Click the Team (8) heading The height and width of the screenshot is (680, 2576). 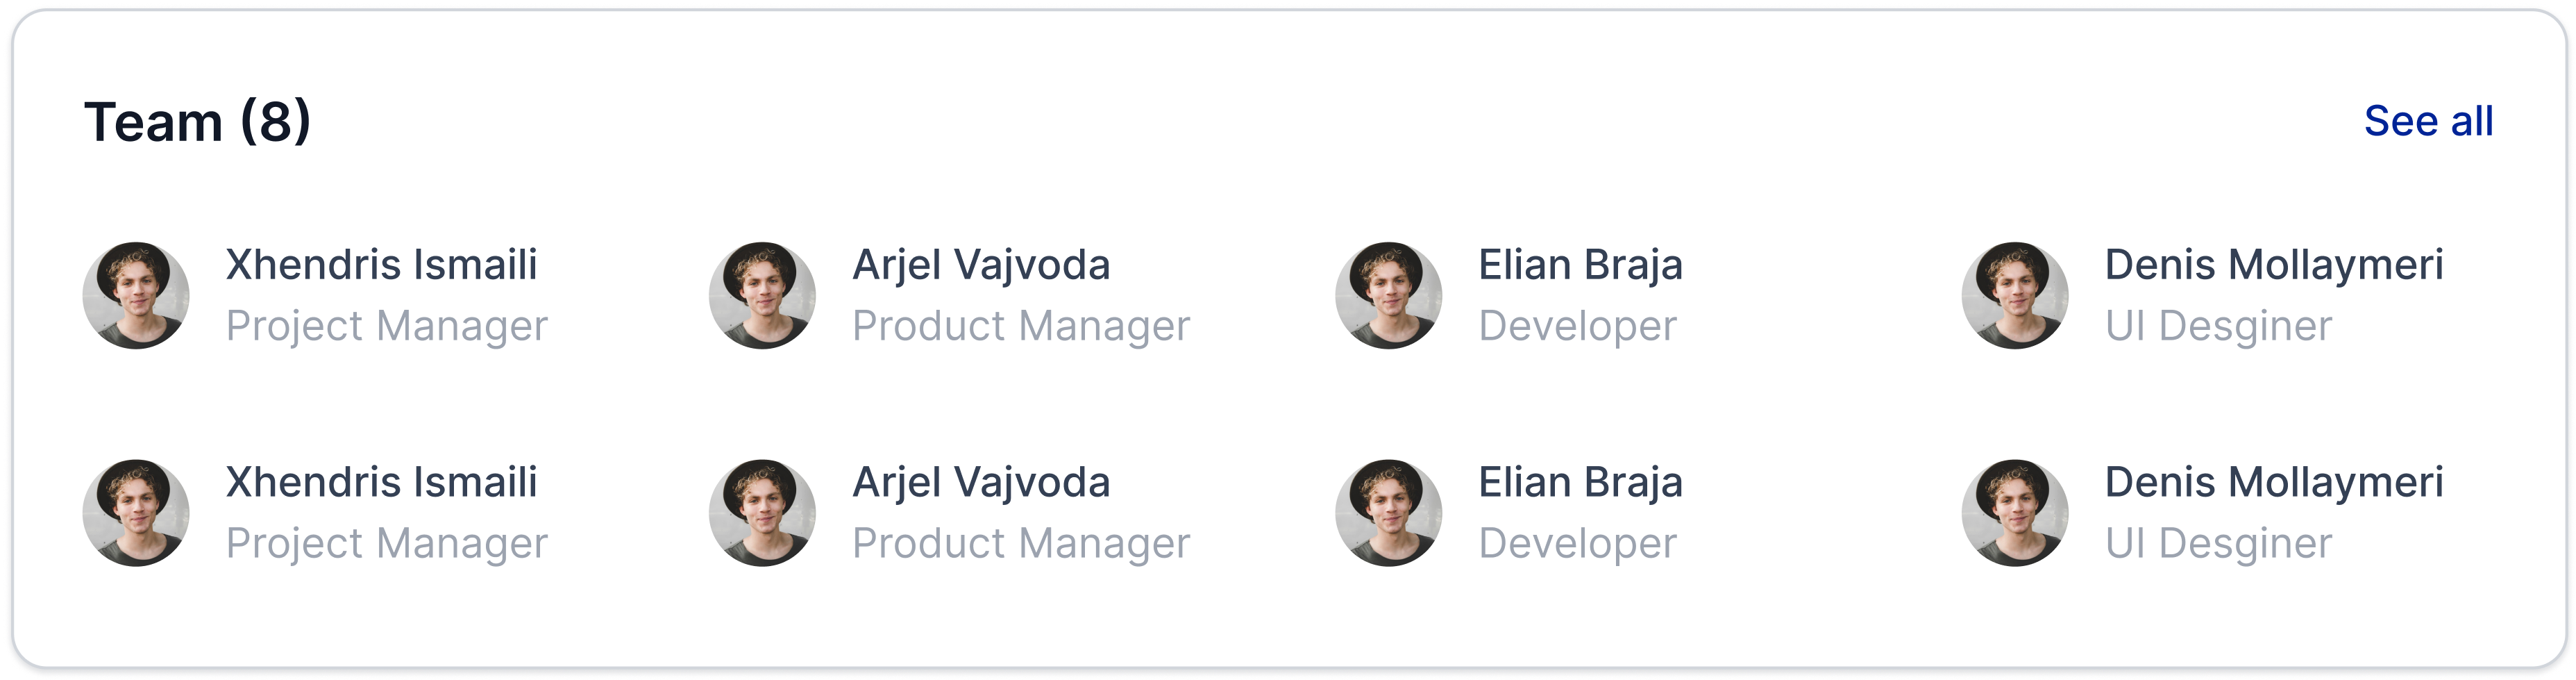tap(197, 122)
